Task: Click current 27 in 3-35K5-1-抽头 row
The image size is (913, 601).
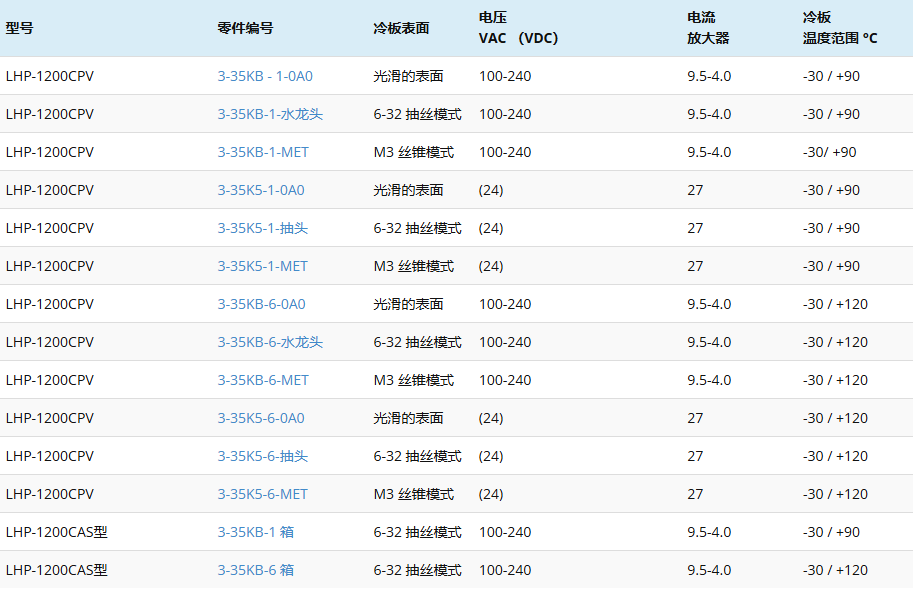Action: pos(695,228)
